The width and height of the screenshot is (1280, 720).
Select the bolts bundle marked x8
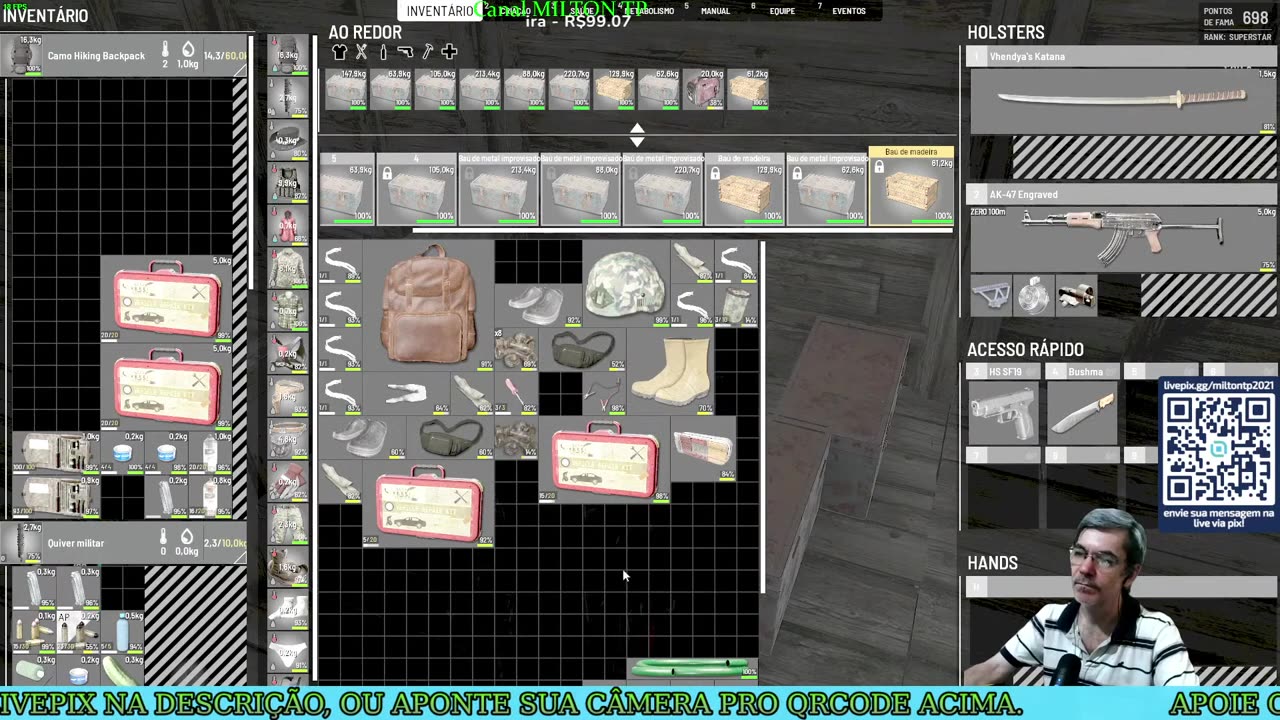[x=517, y=349]
